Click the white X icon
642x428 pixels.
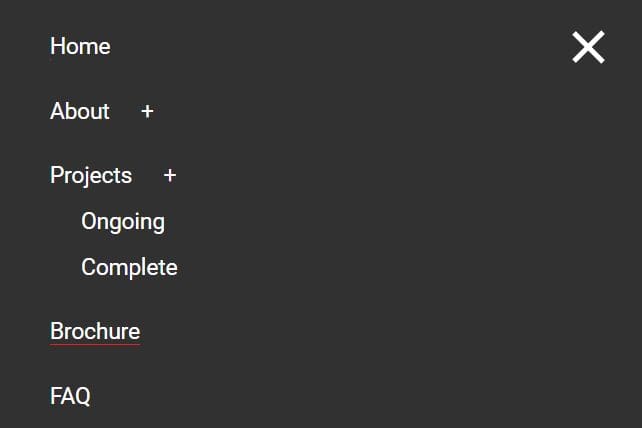pos(588,47)
